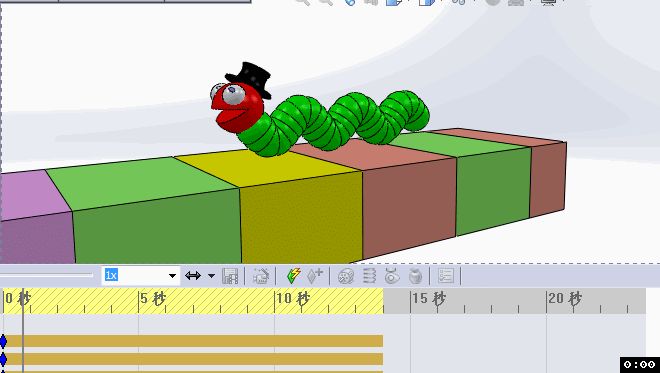Jump to the 20 秒 timeline mark
The height and width of the screenshot is (373, 660).
pyautogui.click(x=565, y=298)
